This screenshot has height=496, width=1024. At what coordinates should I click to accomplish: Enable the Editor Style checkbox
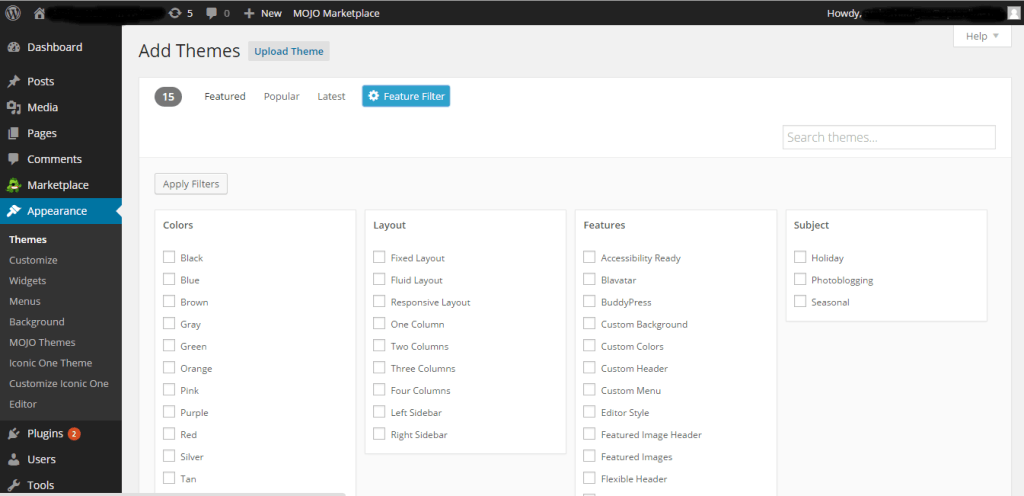pyautogui.click(x=590, y=412)
